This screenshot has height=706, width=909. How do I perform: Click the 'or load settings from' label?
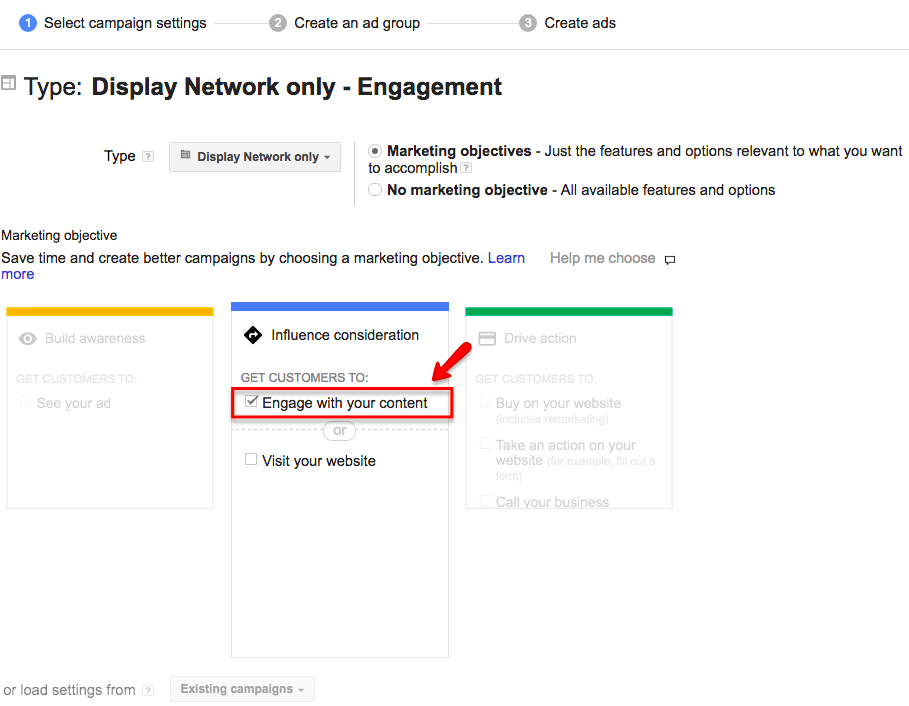pyautogui.click(x=69, y=690)
